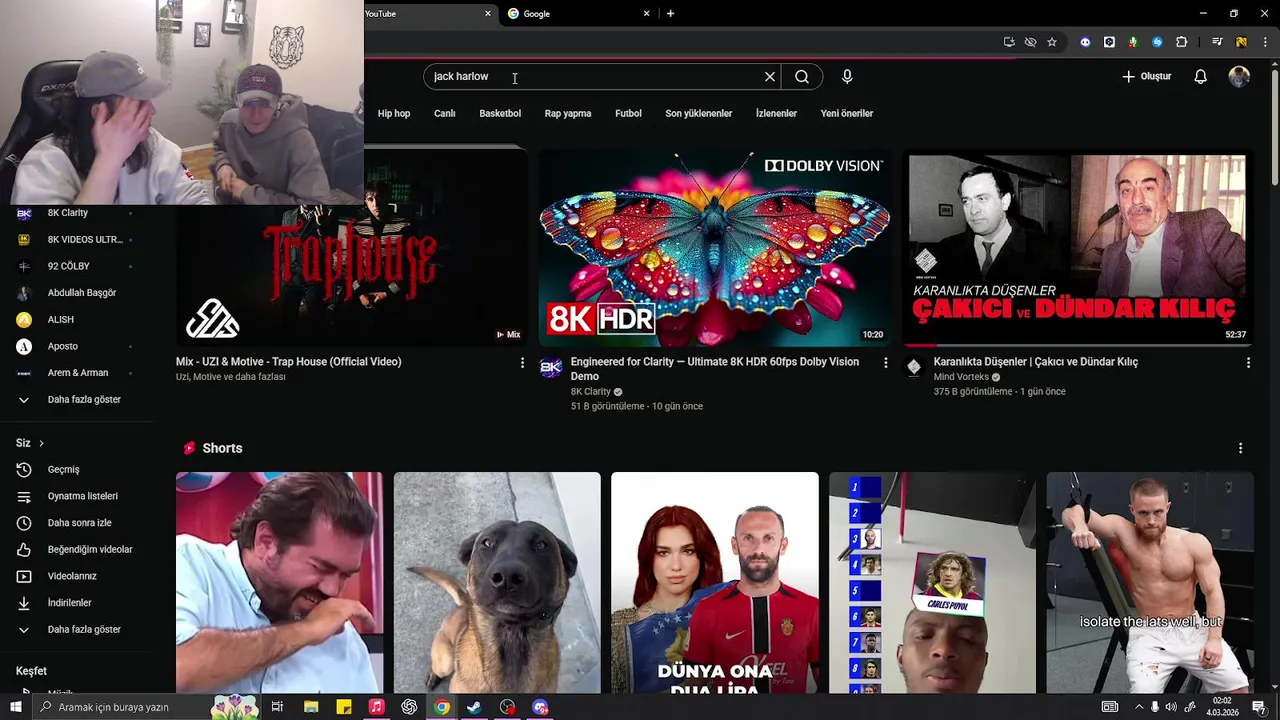The image size is (1280, 720).
Task: Select the Rap yapma filter chip
Action: pos(568,113)
